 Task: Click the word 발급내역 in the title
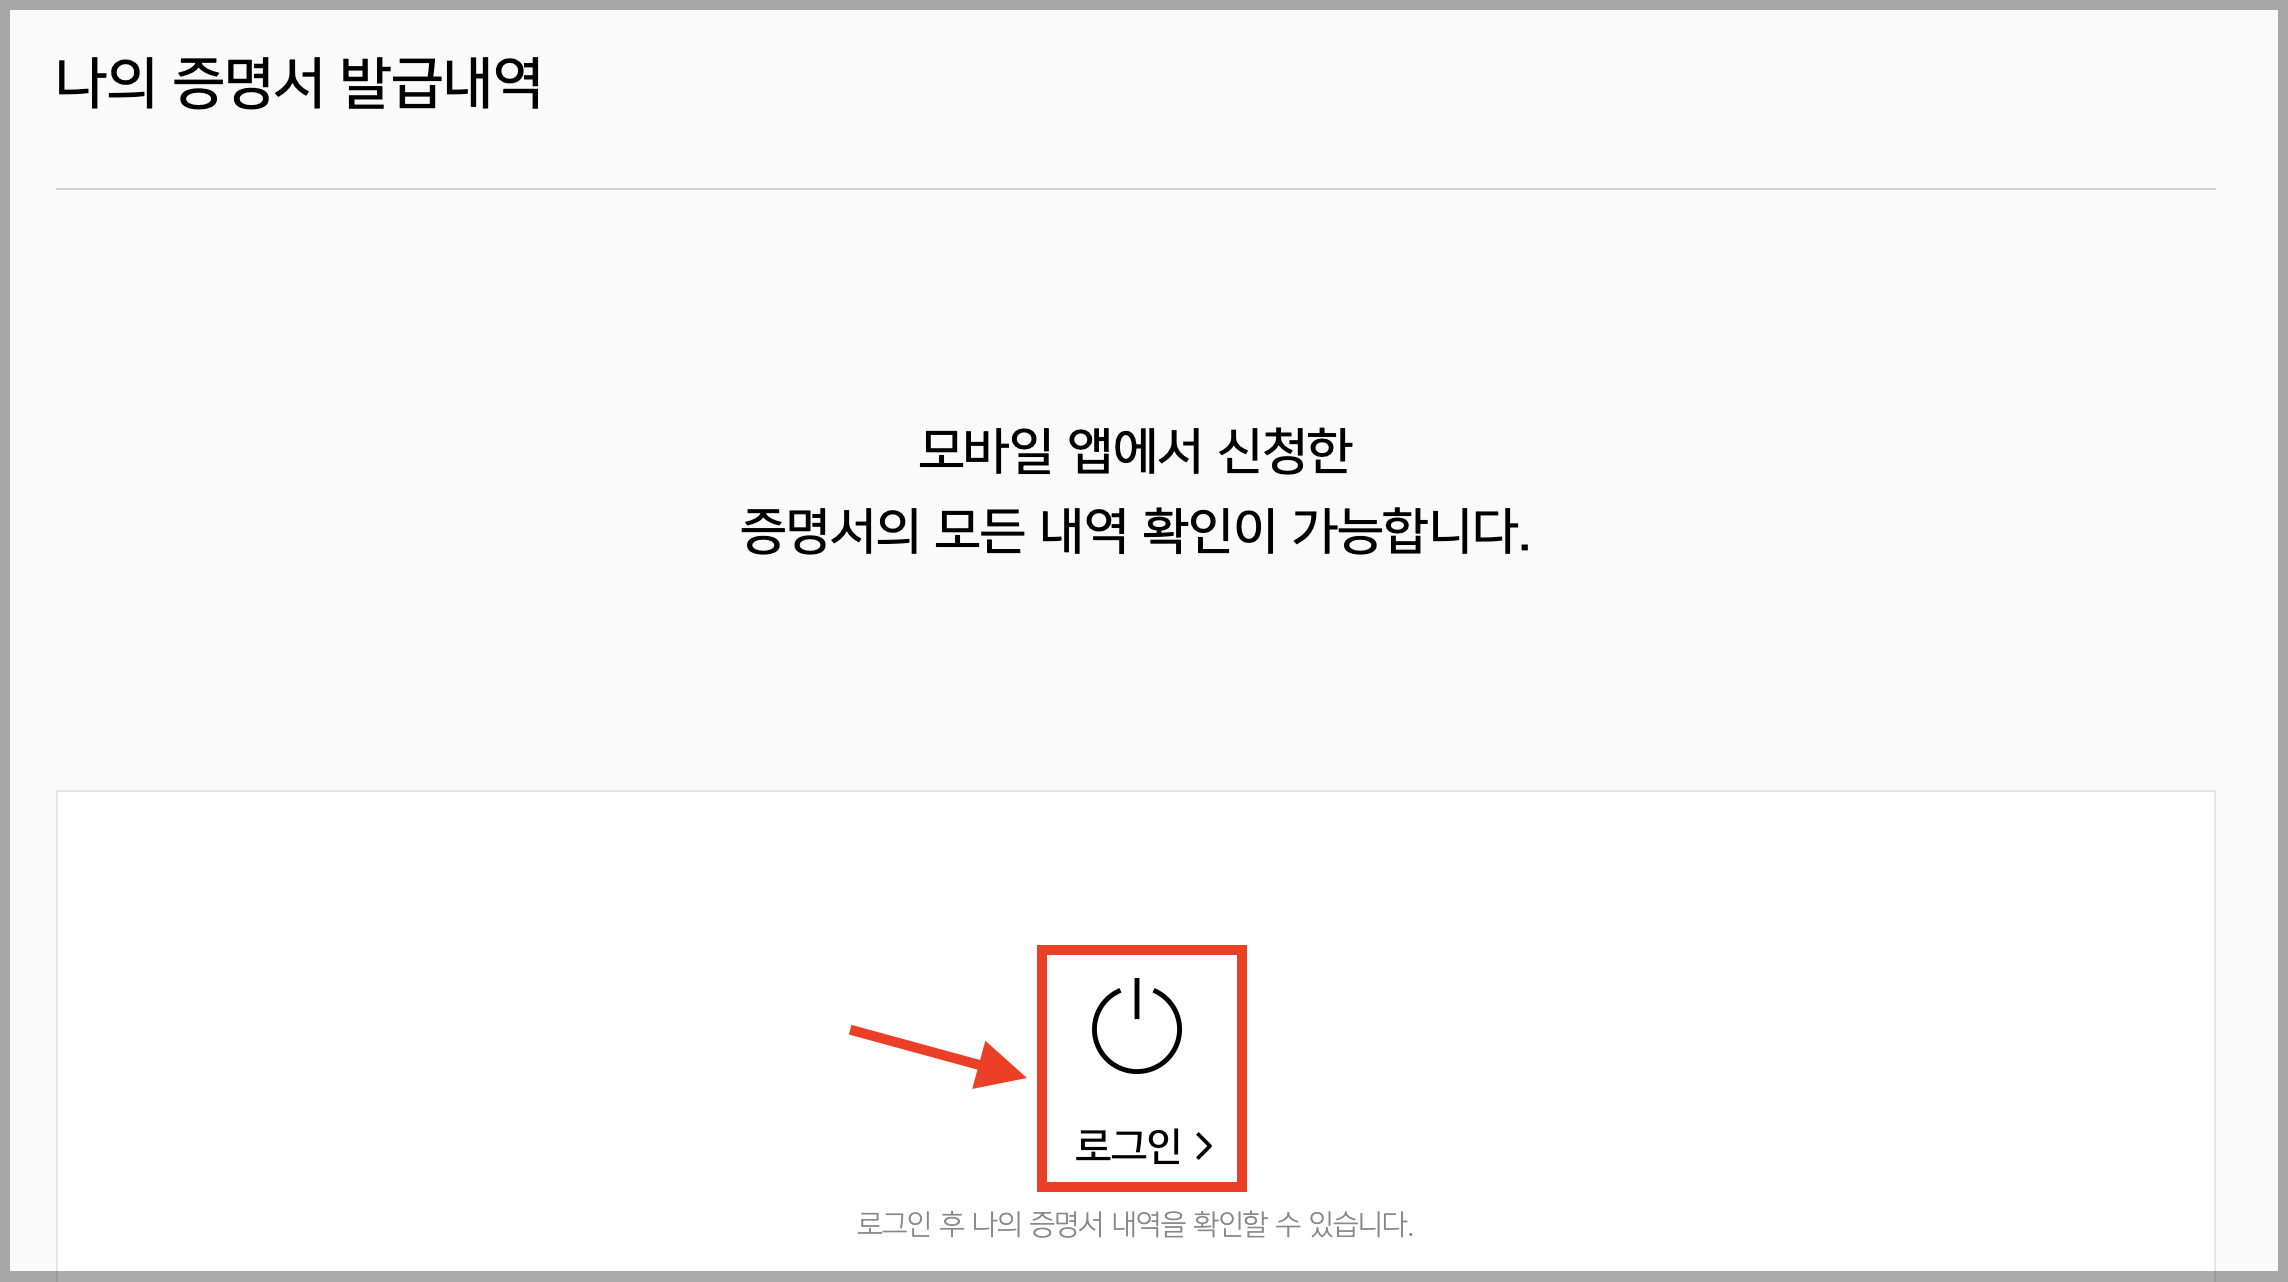[441, 82]
